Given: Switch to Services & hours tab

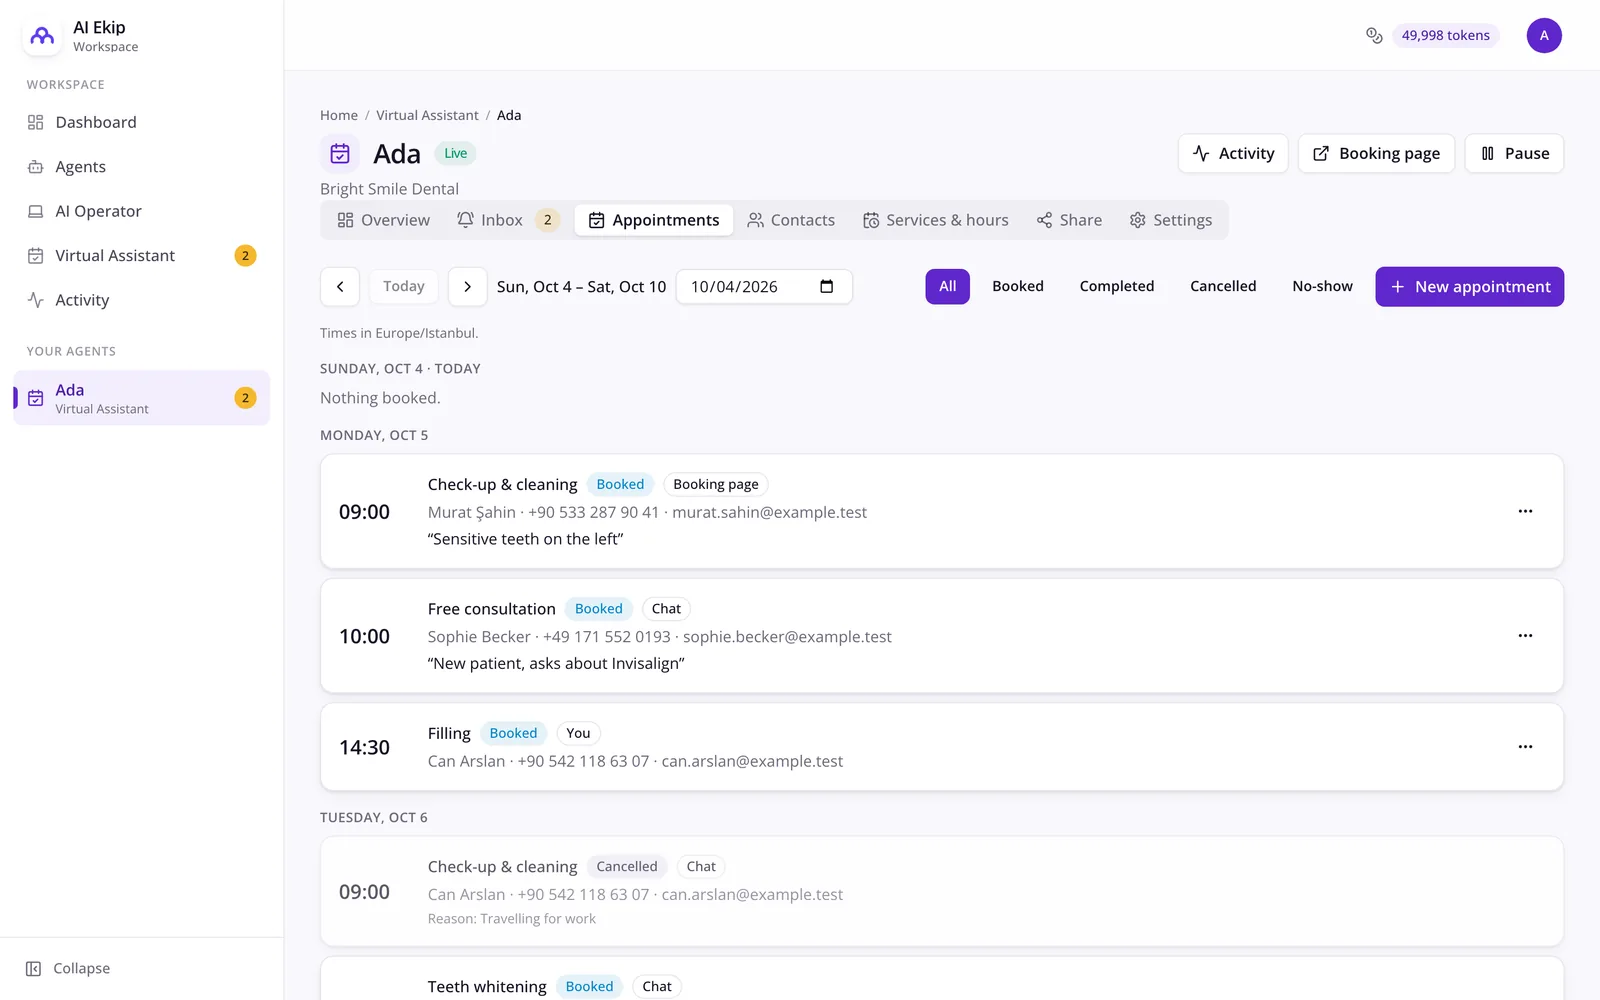Looking at the screenshot, I should [x=935, y=220].
